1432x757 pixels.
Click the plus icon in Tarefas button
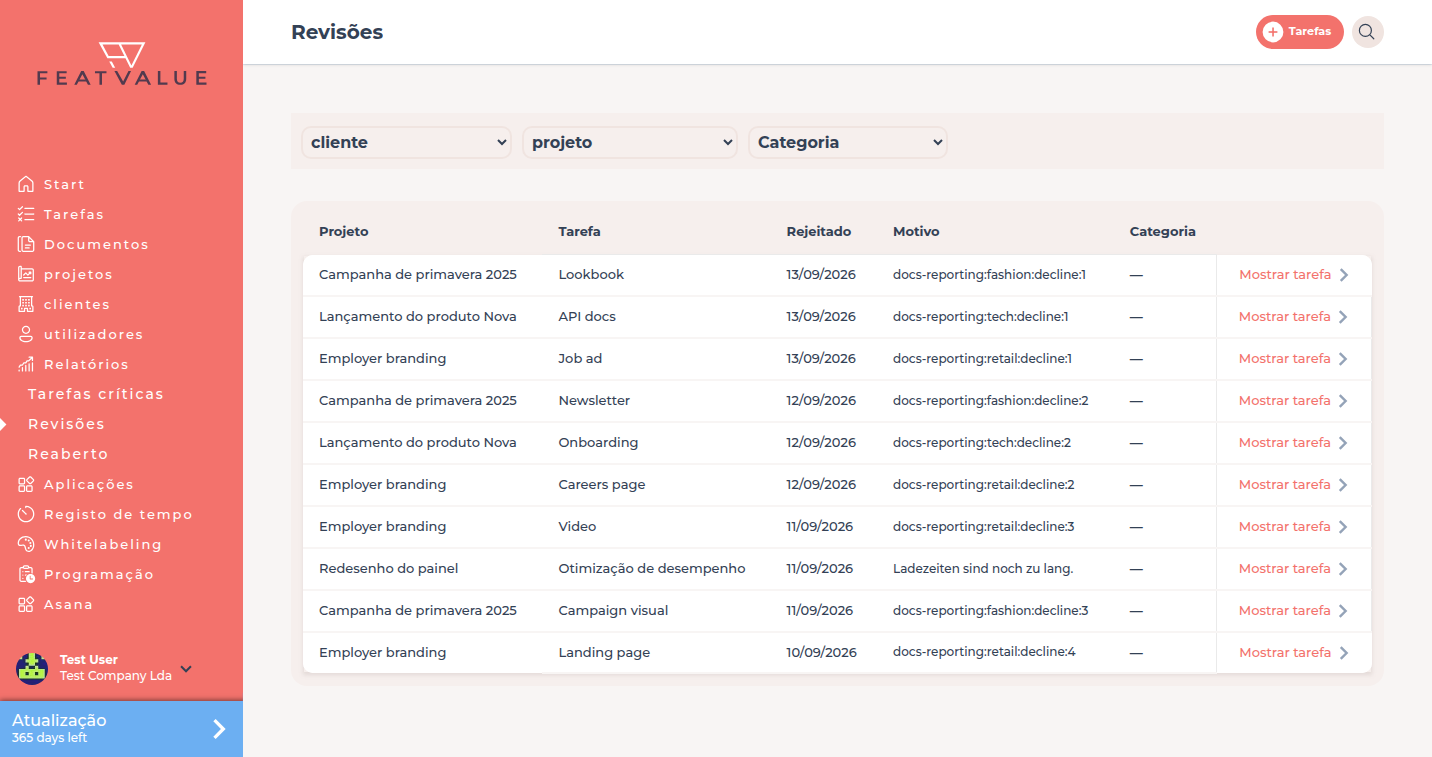[1273, 32]
